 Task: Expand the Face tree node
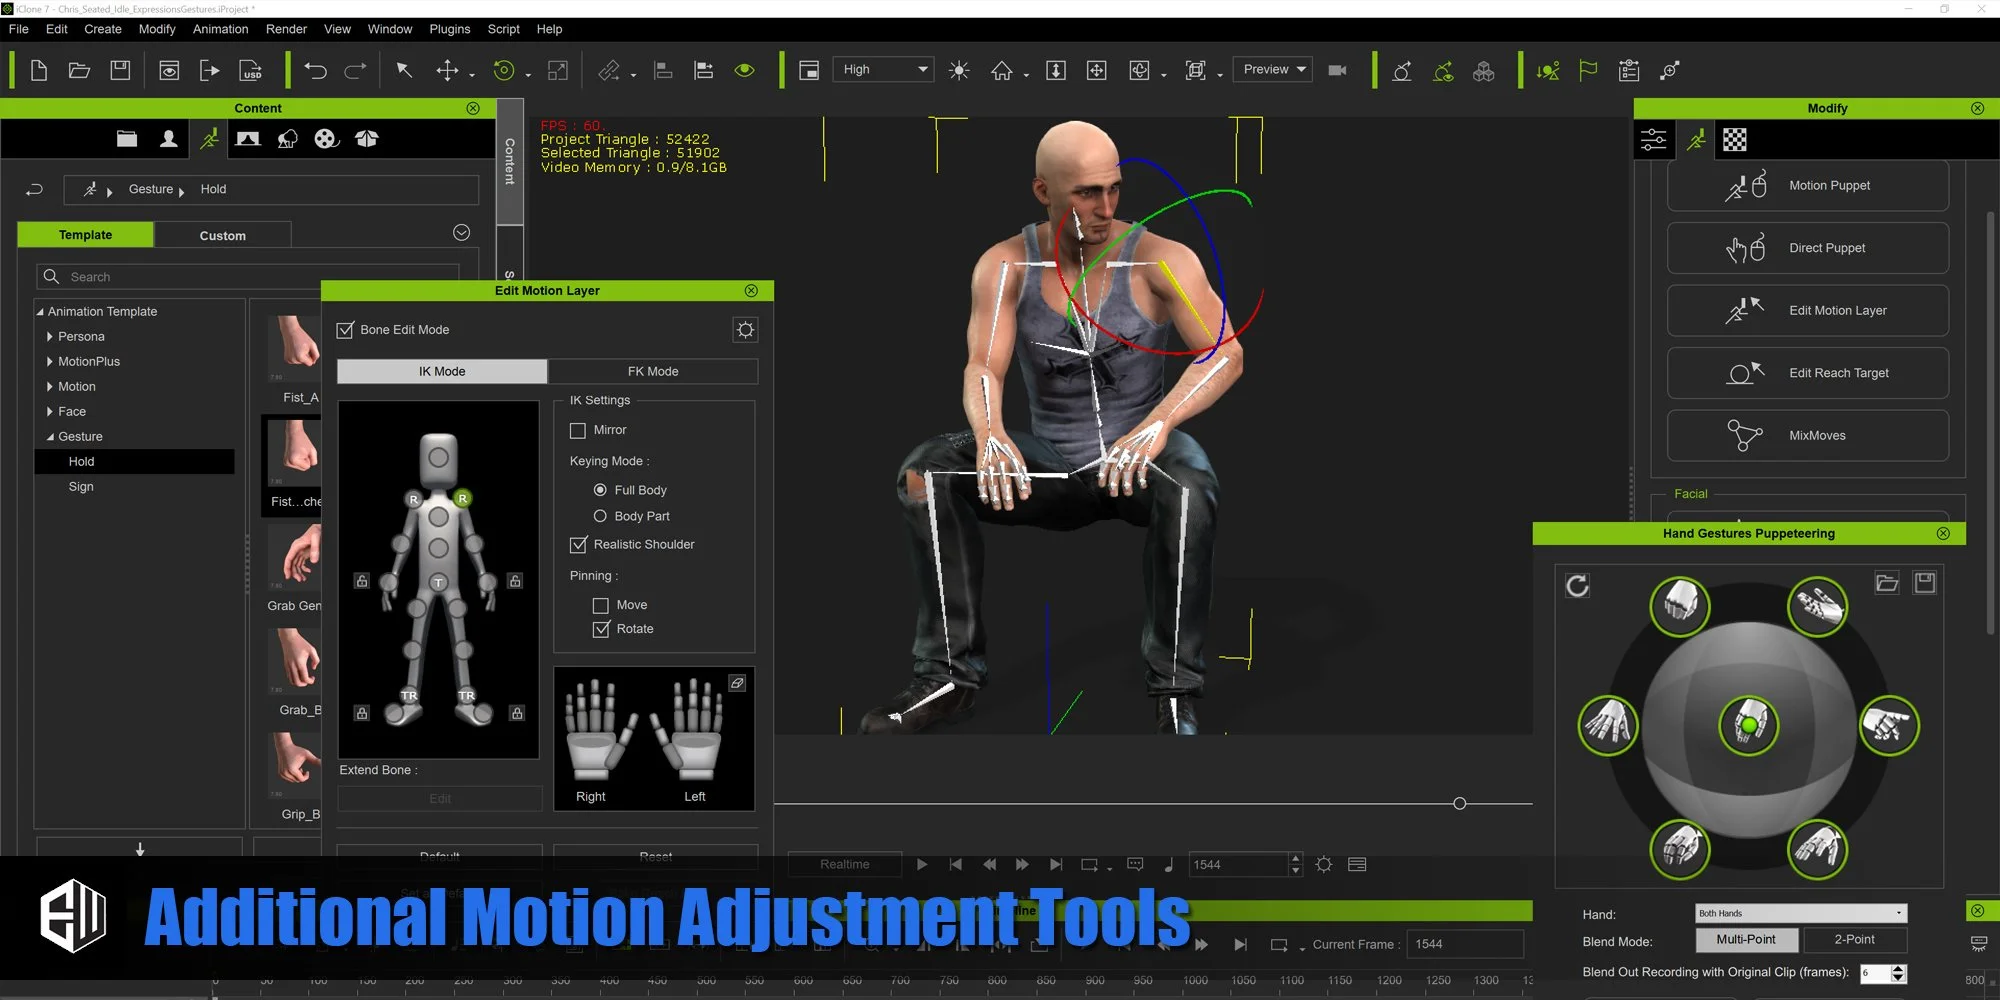tap(50, 412)
